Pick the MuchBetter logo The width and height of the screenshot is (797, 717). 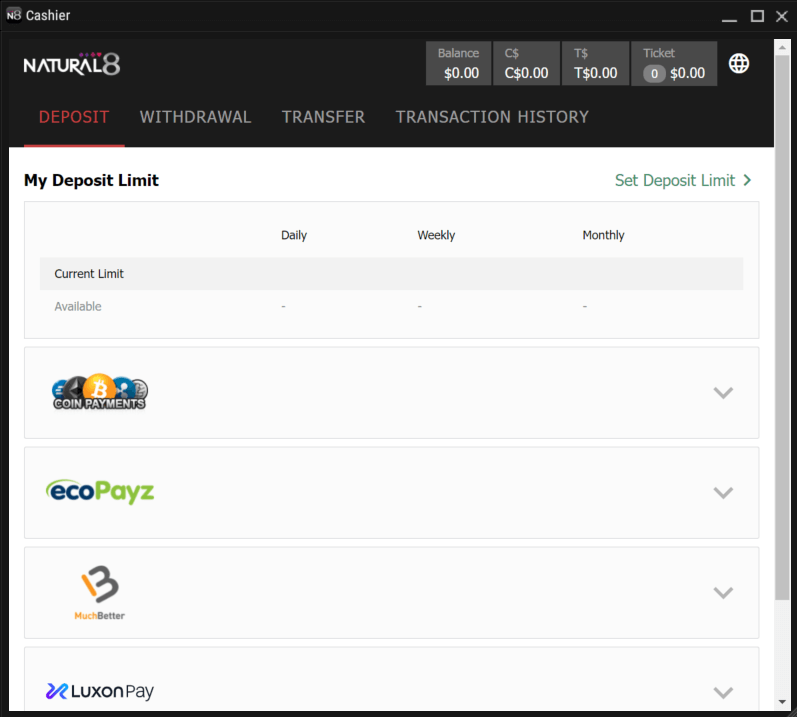tap(100, 592)
